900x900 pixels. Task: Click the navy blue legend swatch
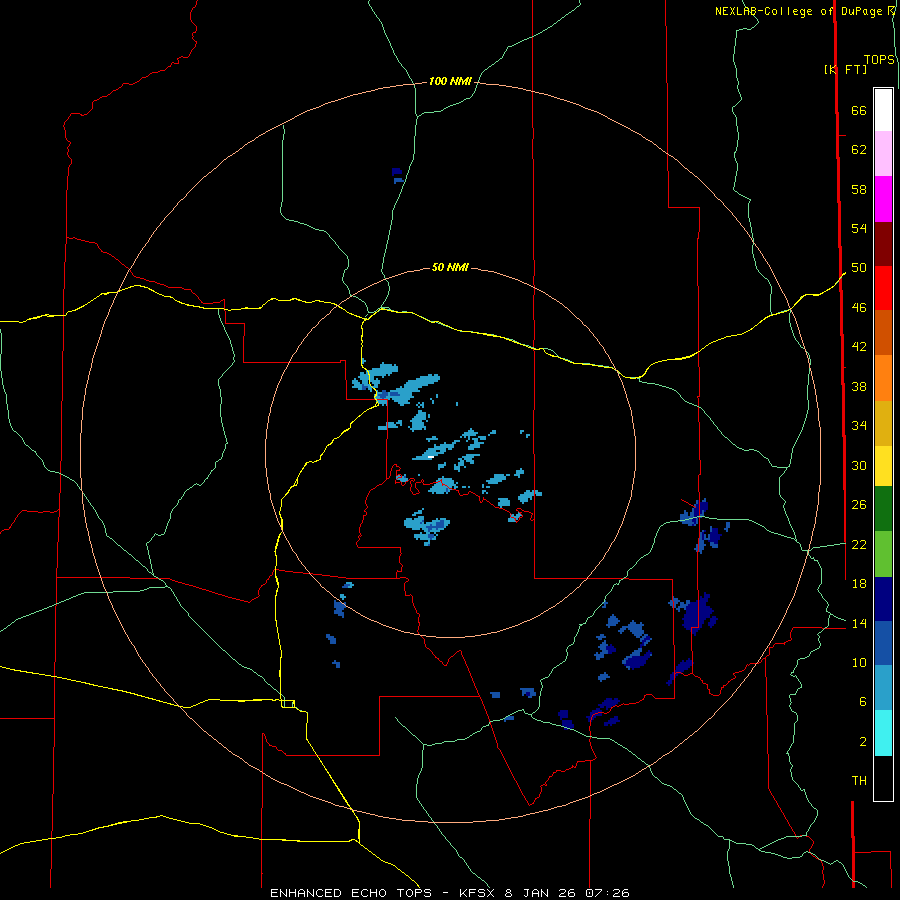click(x=883, y=599)
